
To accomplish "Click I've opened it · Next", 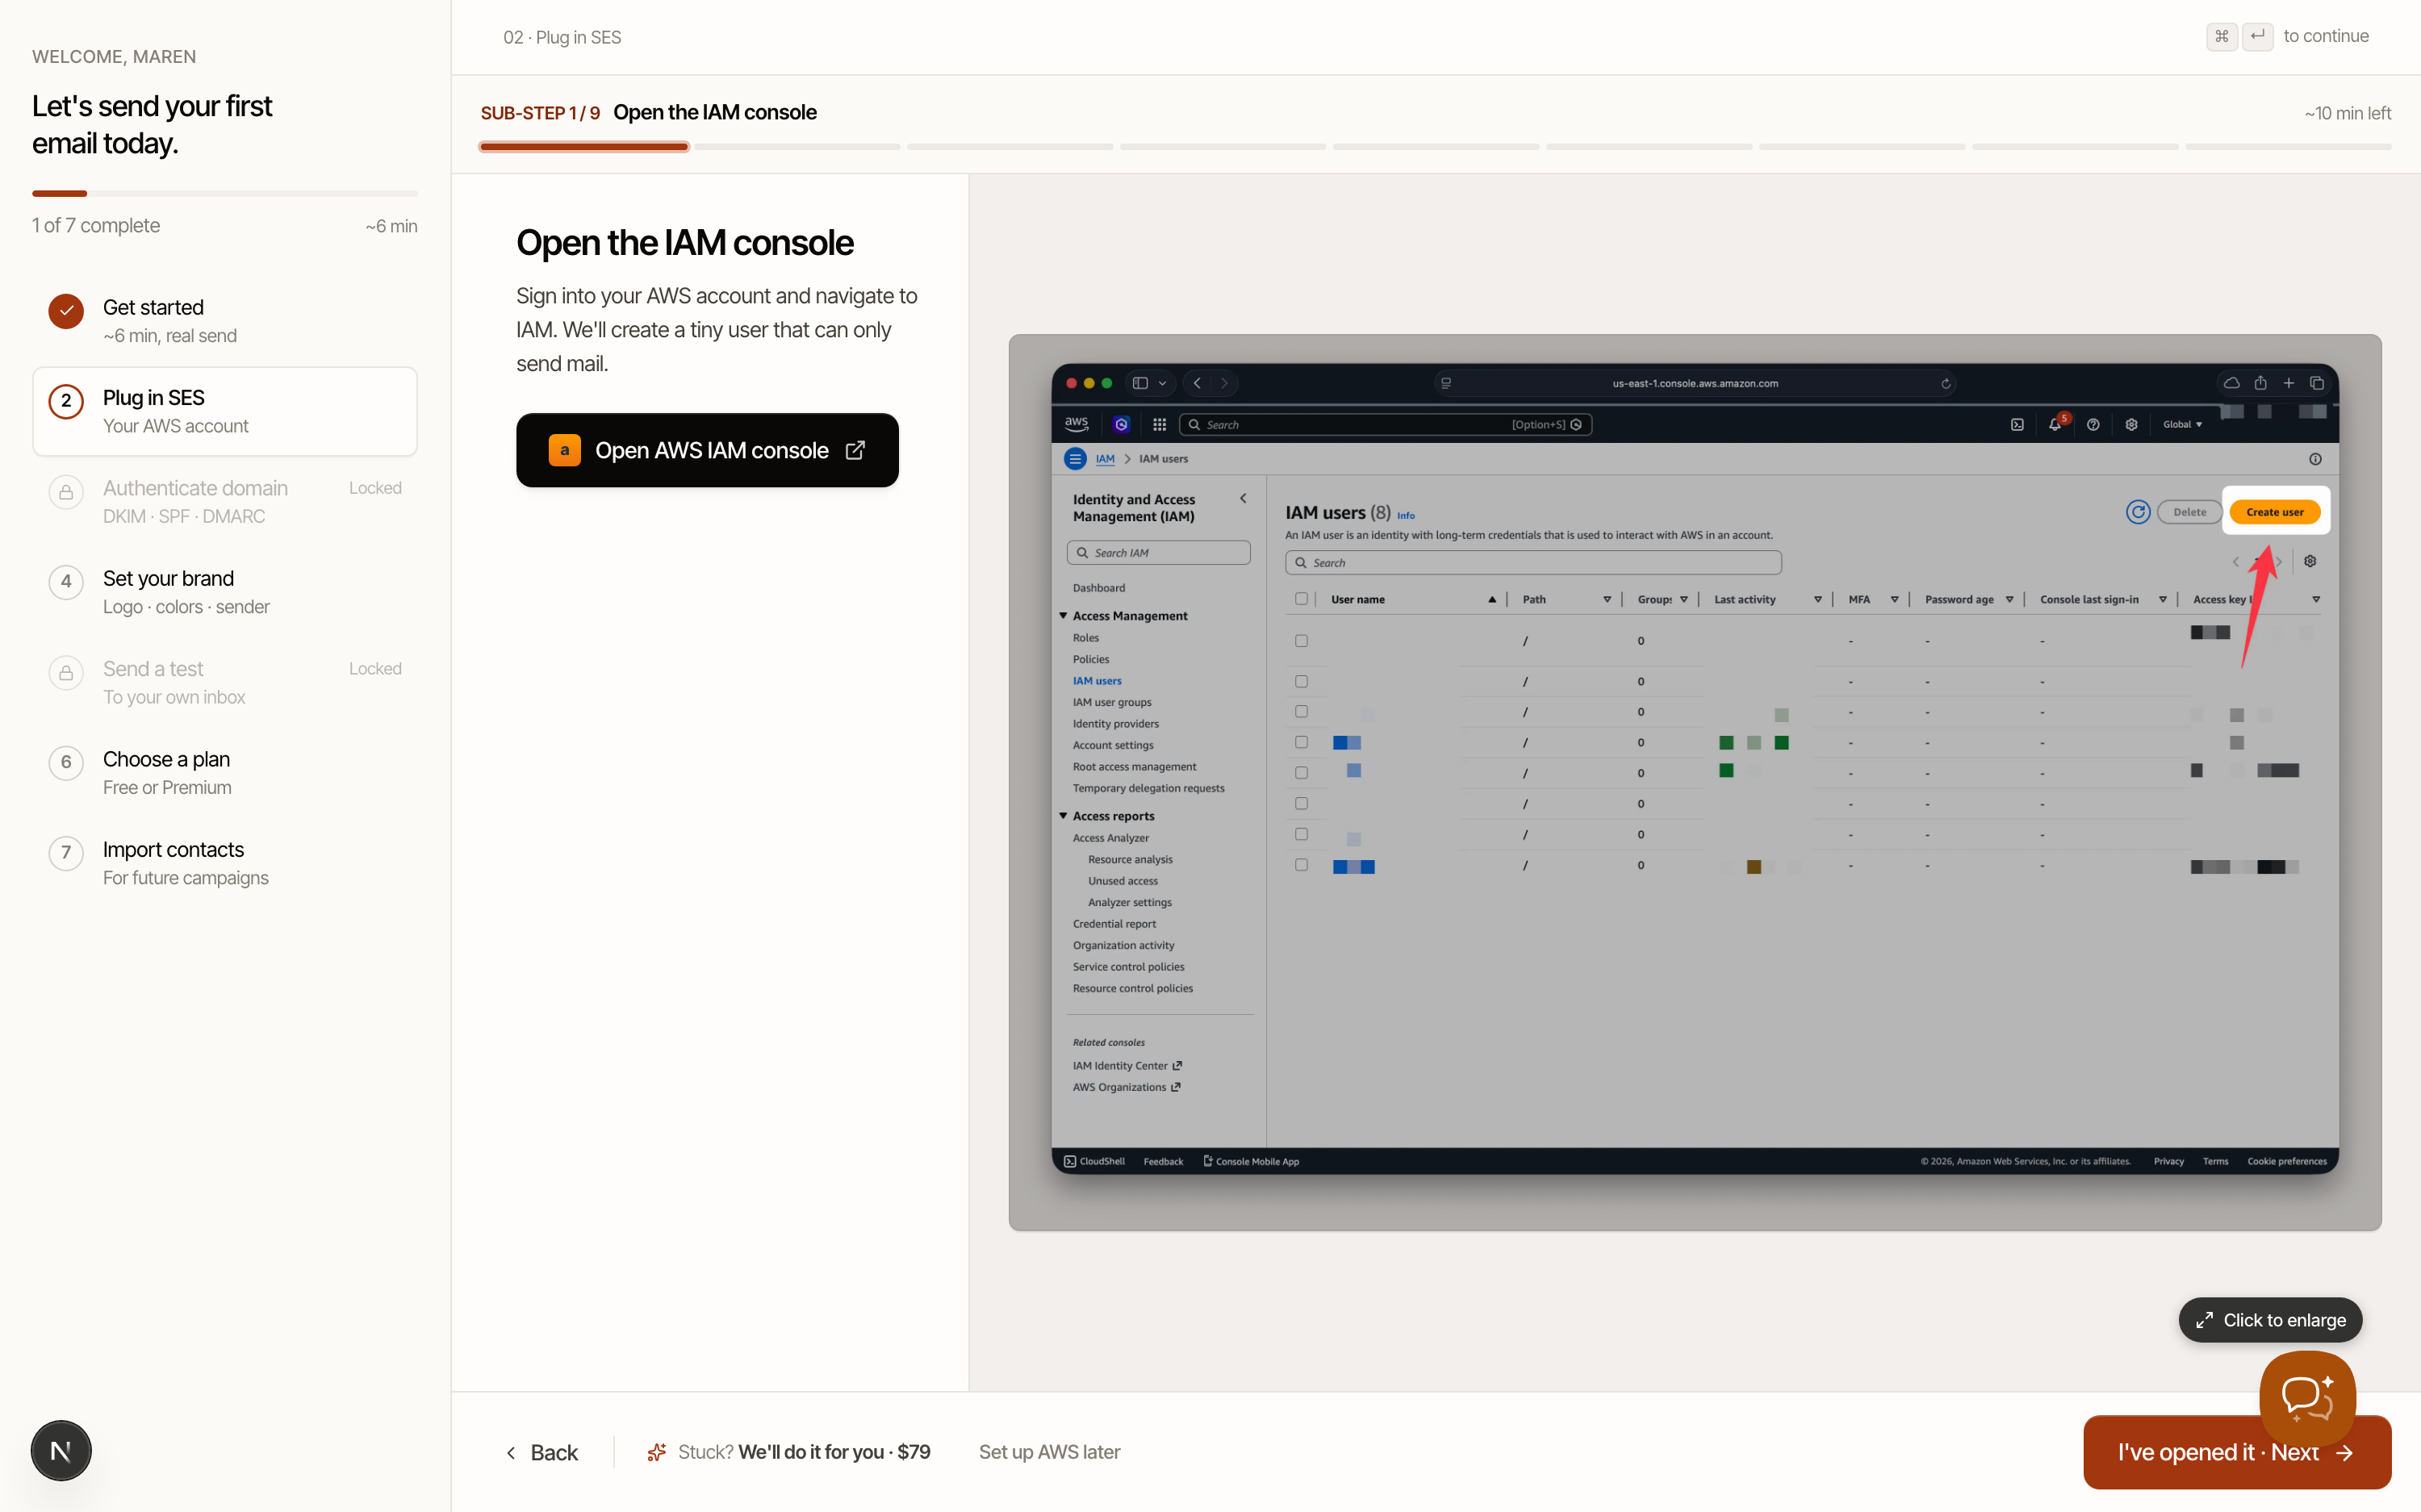I will point(2236,1452).
